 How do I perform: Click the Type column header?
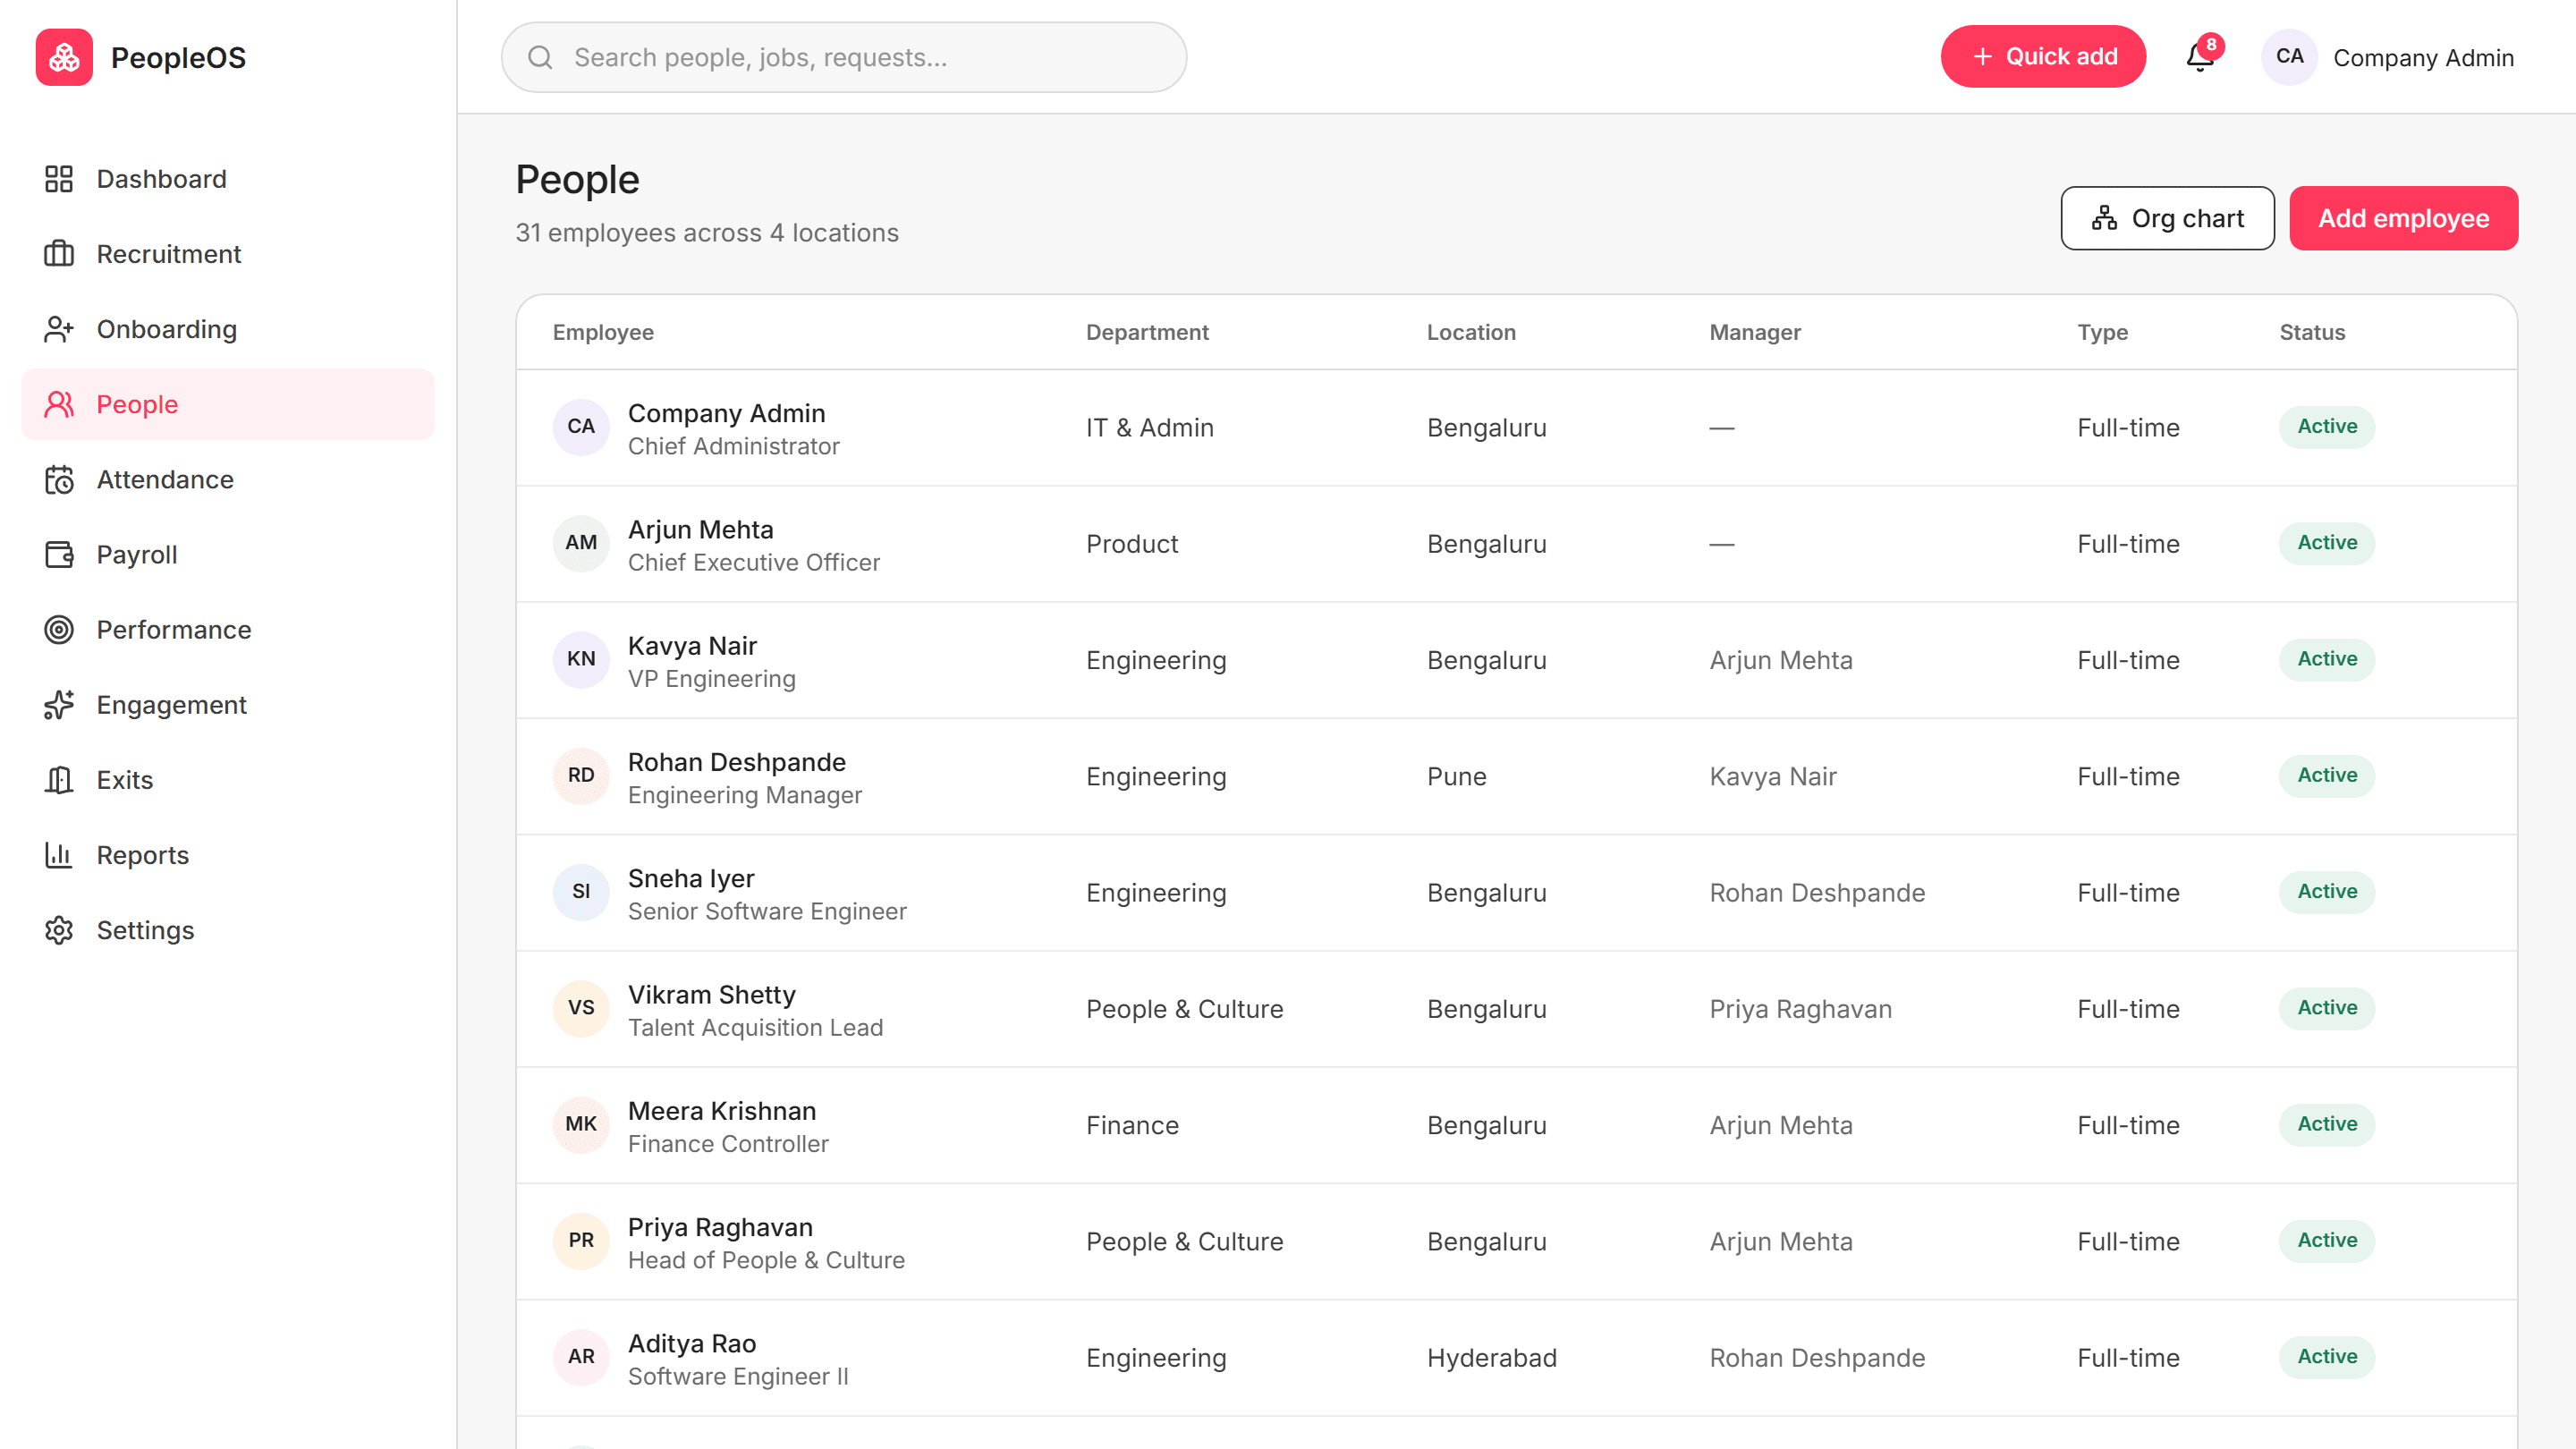click(x=2102, y=332)
